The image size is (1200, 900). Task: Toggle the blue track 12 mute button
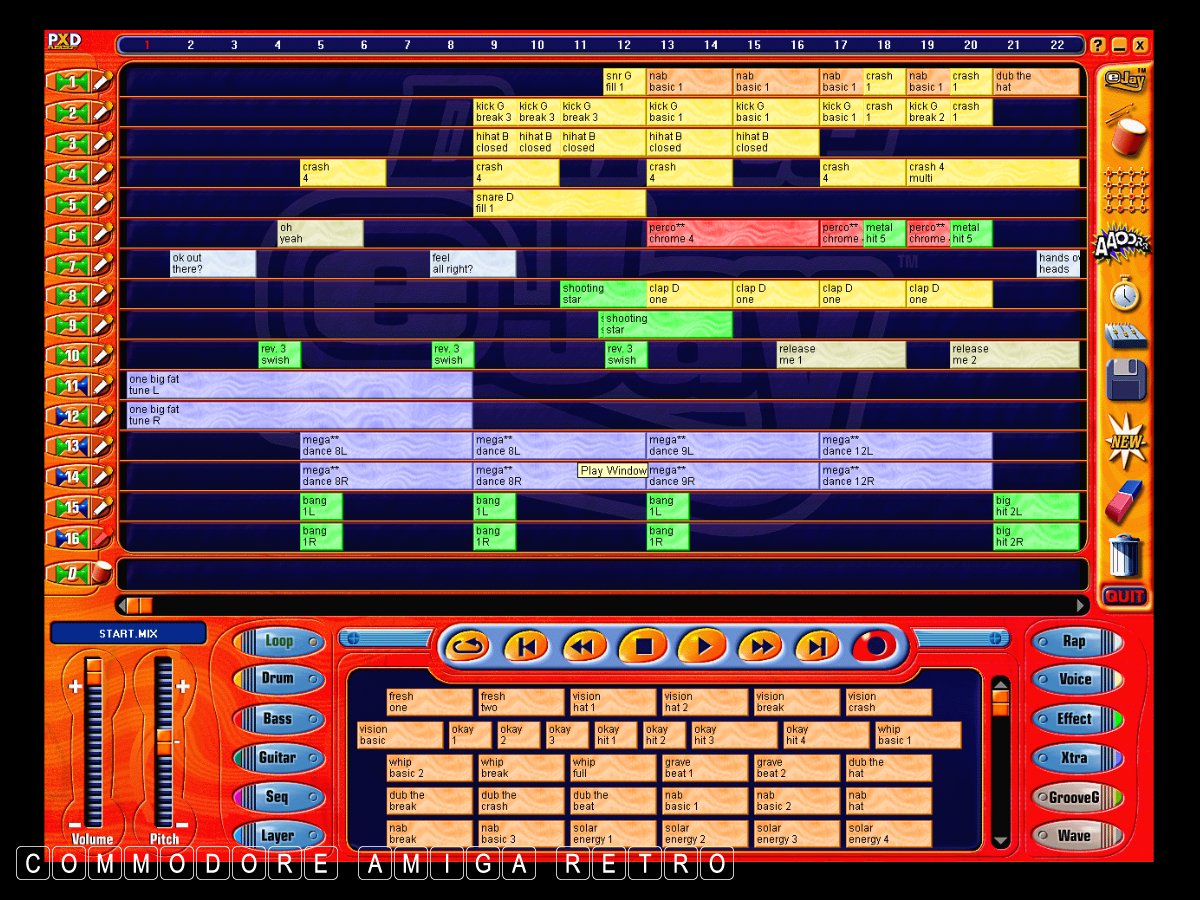click(72, 416)
